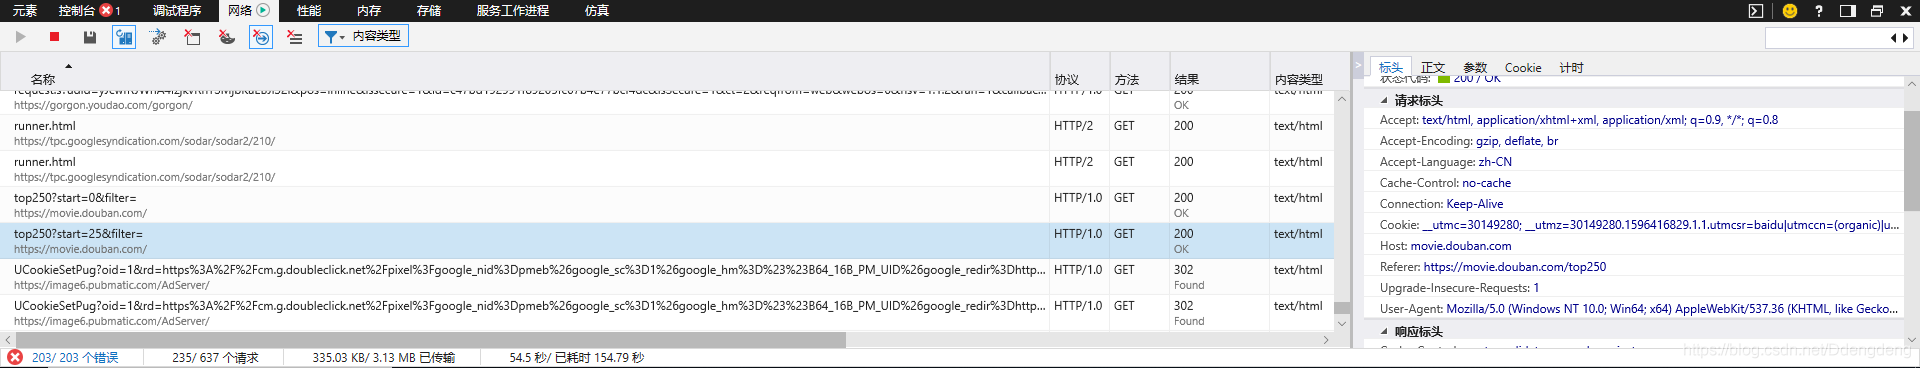
Task: Click the save/export as HAR floppy icon
Action: 90,37
